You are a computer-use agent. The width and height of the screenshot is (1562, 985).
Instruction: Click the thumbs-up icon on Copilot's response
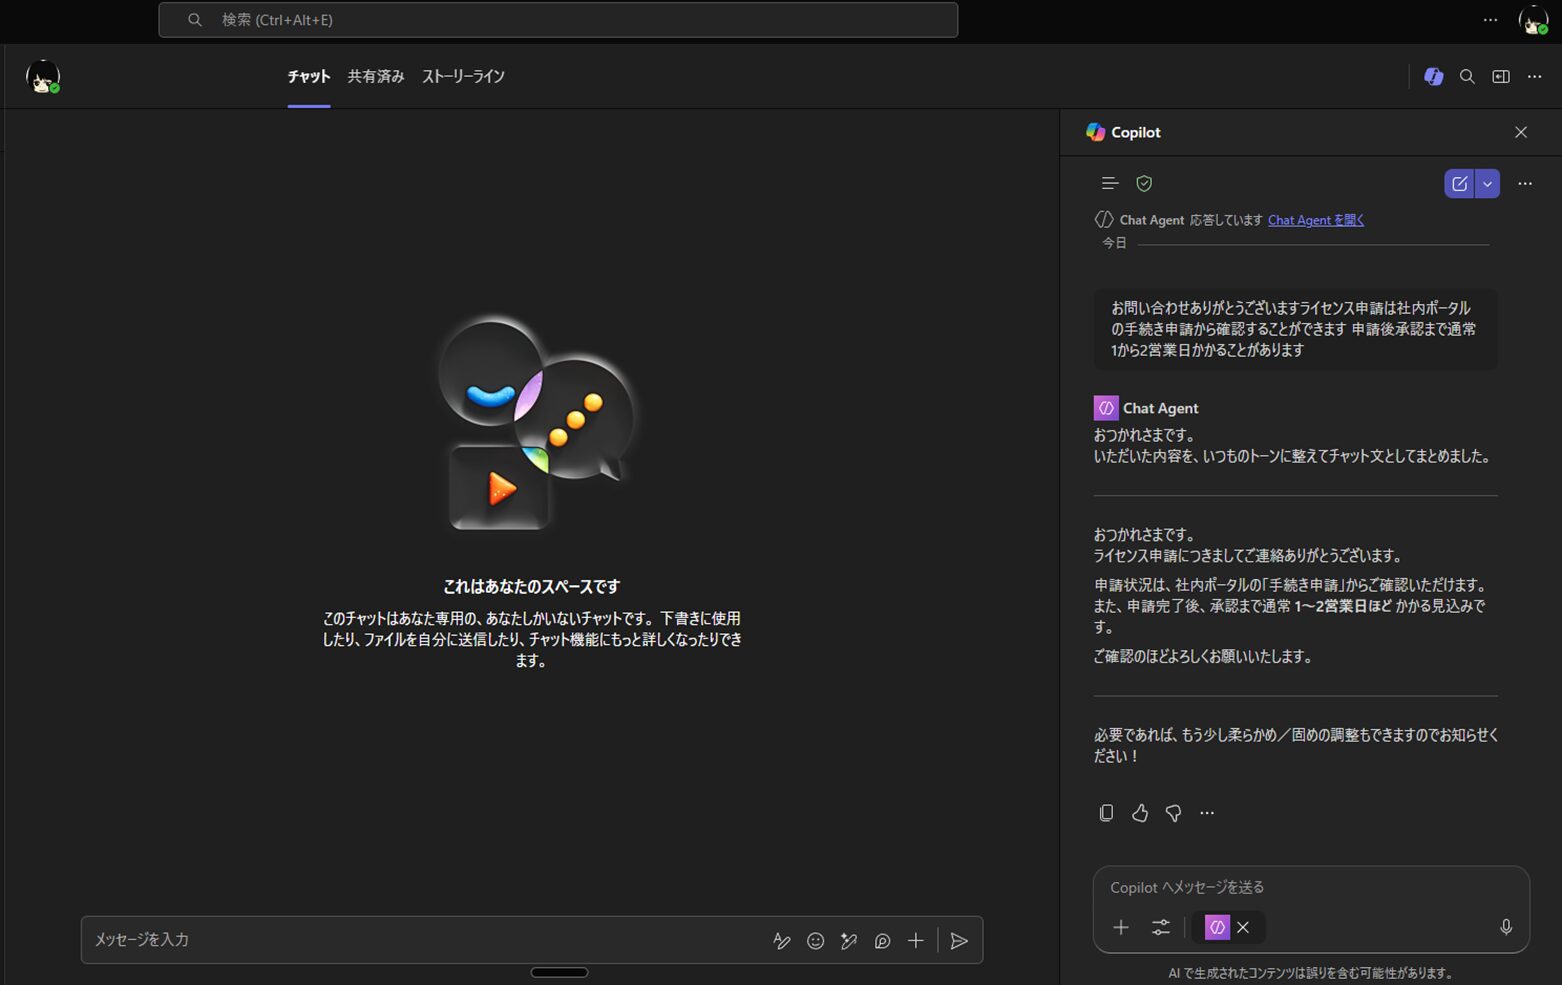pos(1140,813)
